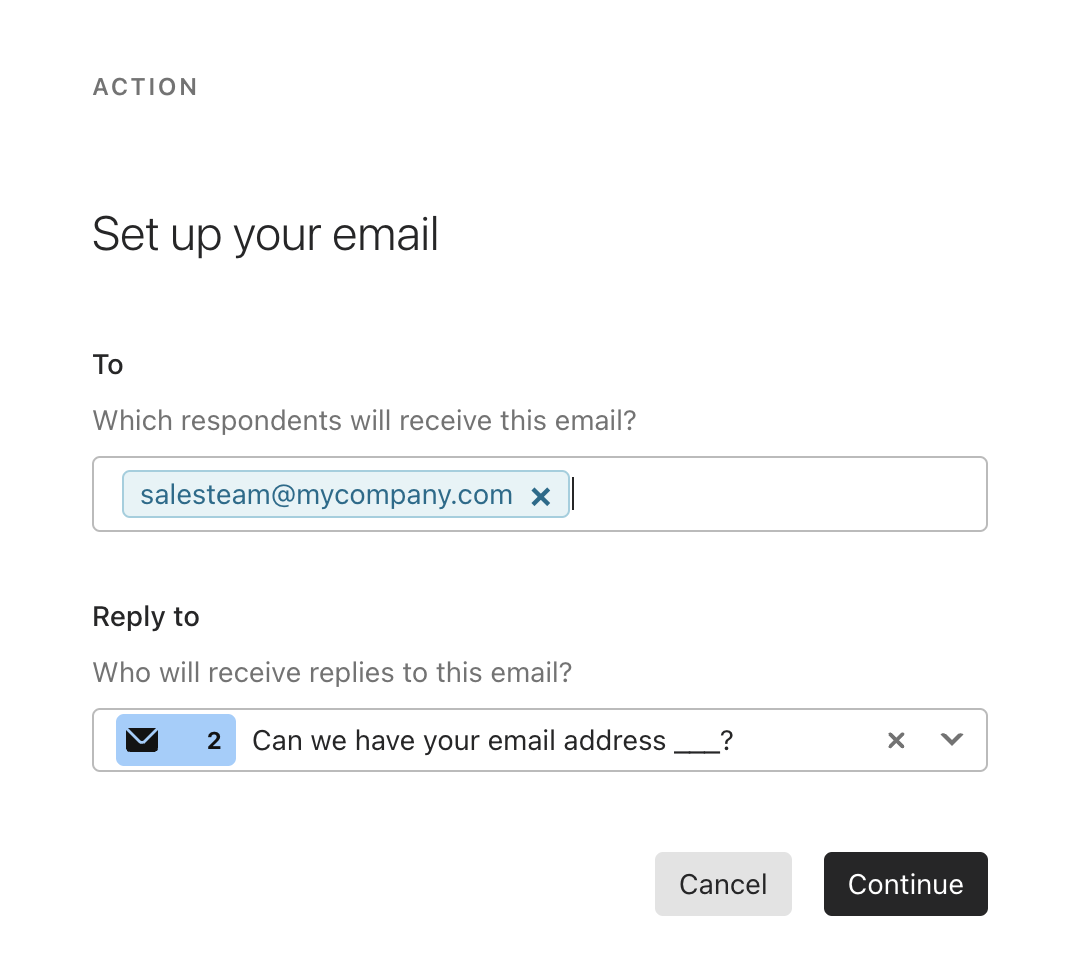
Task: Click the 'To' field label
Action: [x=108, y=365]
